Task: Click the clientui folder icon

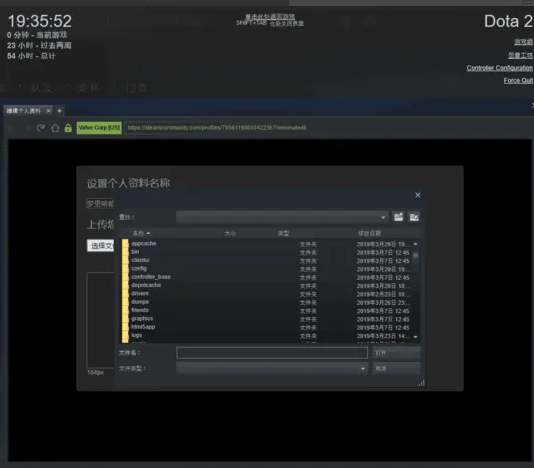Action: tap(125, 261)
